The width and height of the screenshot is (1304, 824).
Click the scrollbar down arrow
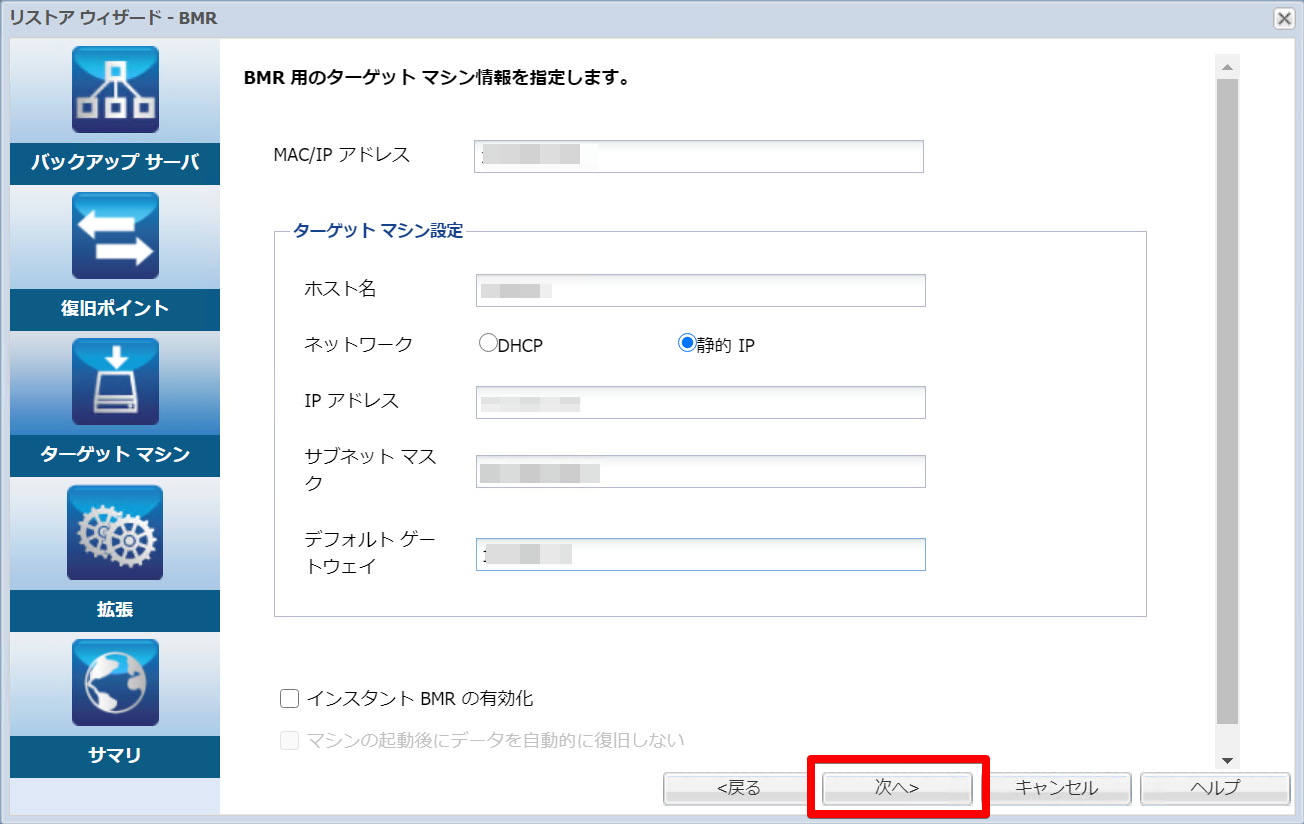coord(1228,761)
